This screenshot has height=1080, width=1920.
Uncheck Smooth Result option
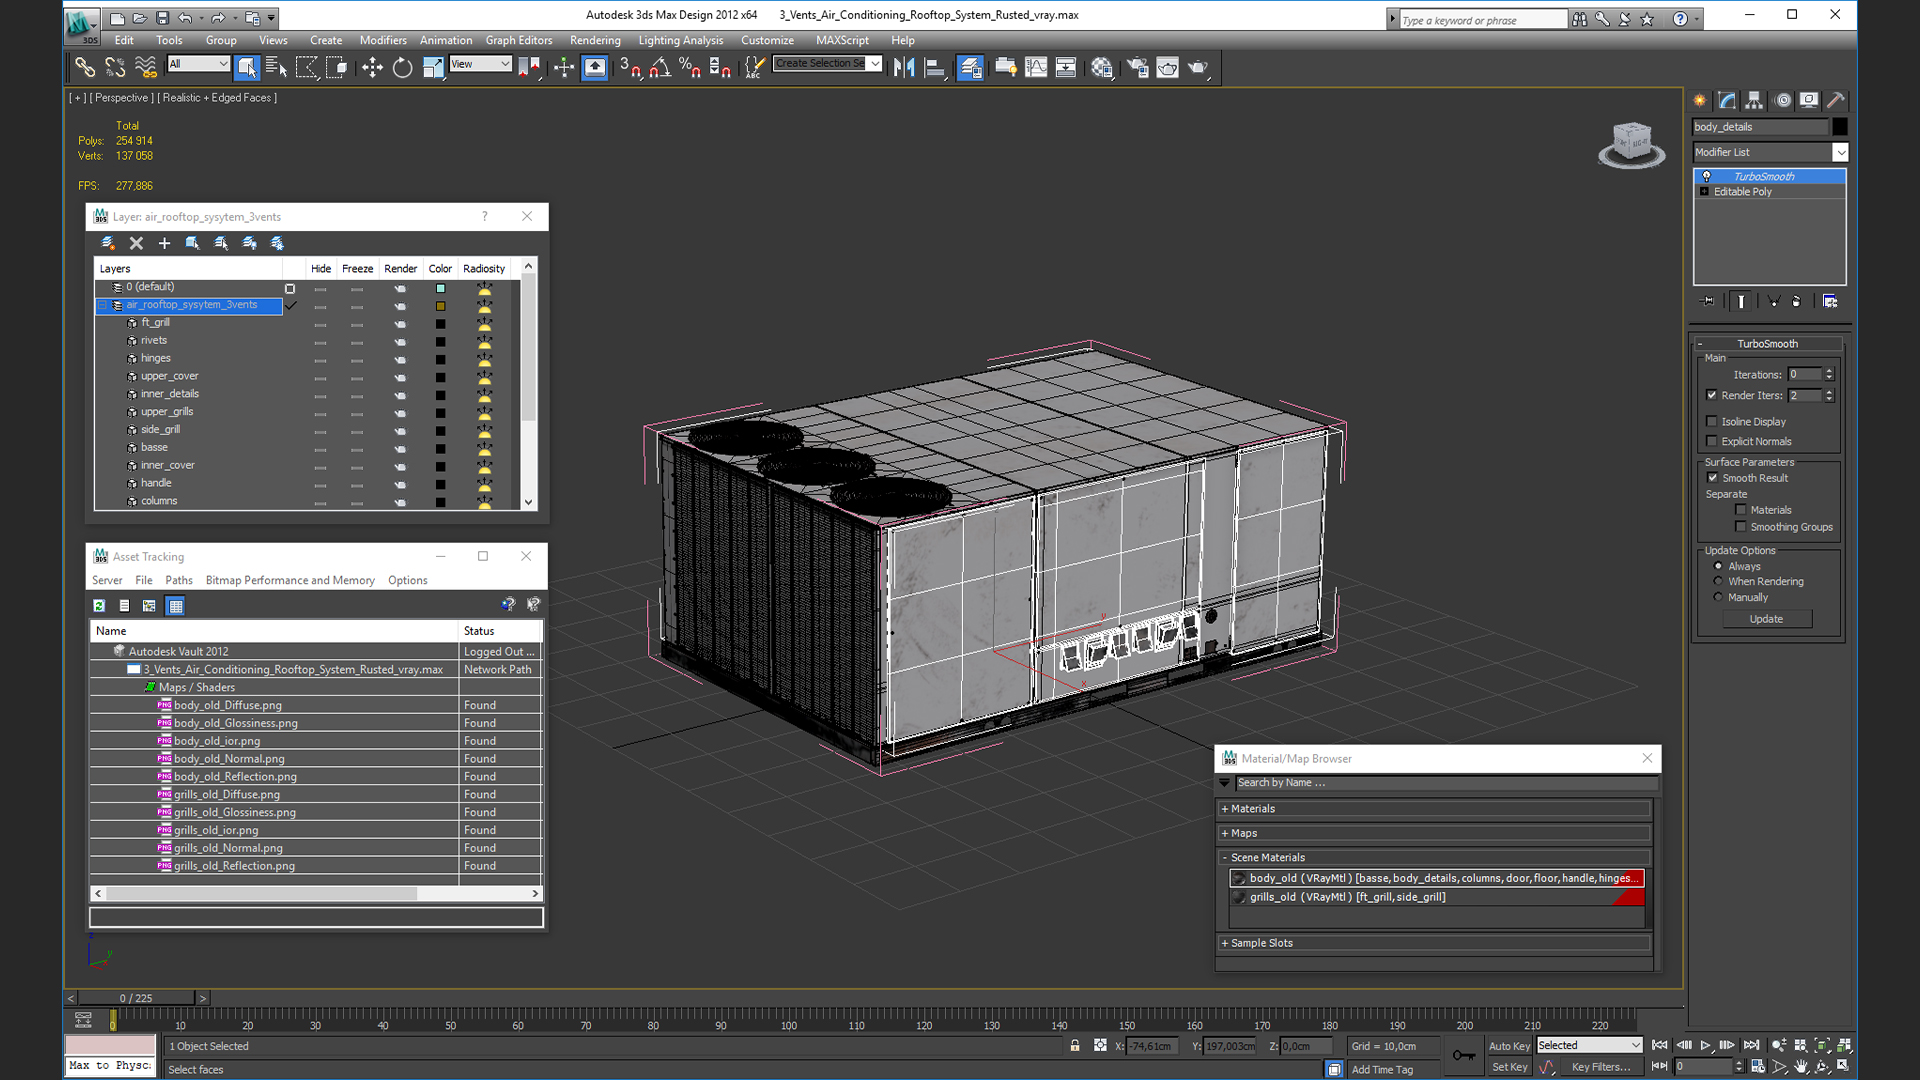[x=1713, y=478]
